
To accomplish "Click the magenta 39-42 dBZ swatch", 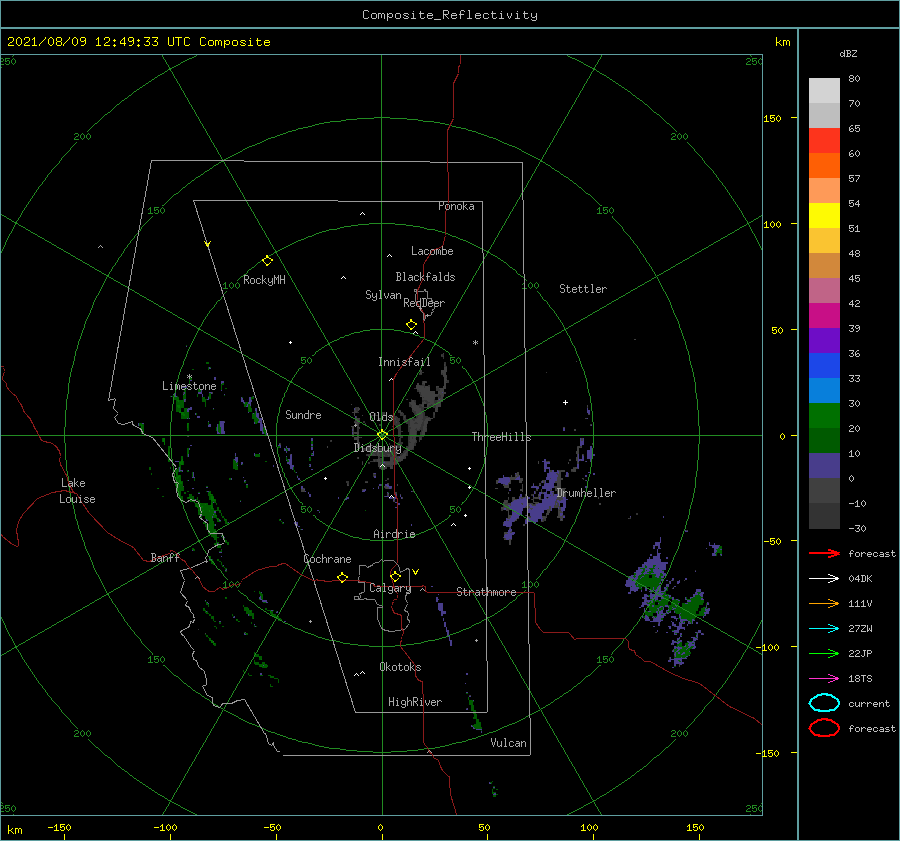I will 824,316.
